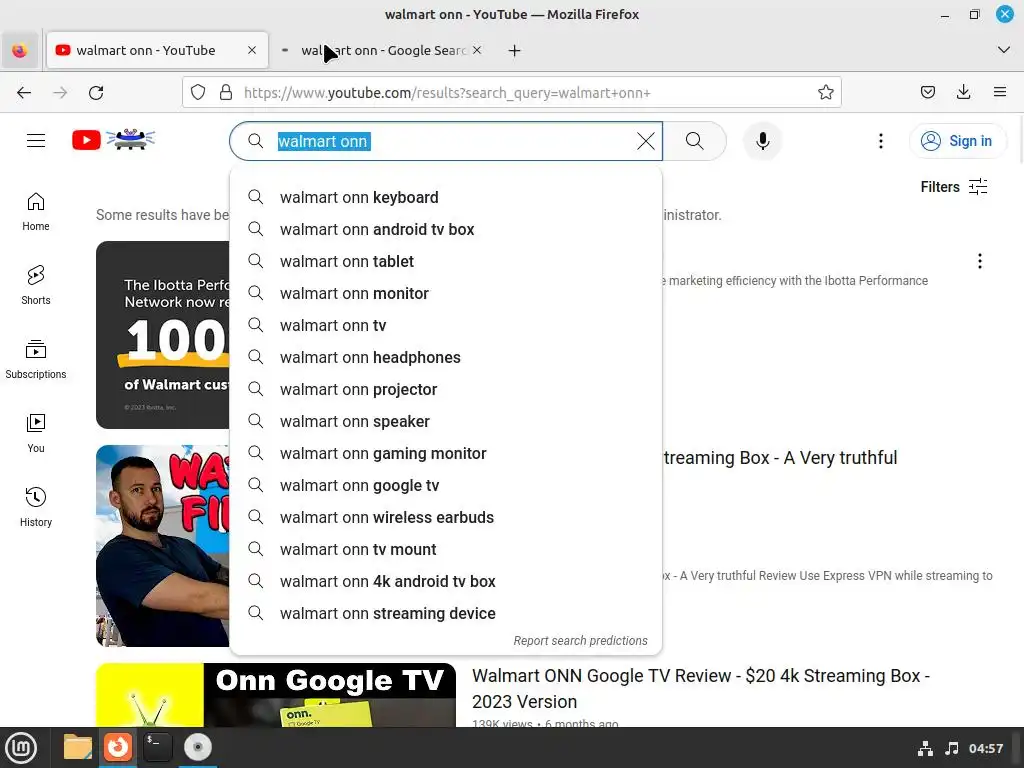Go back to the previous page
Image resolution: width=1024 pixels, height=768 pixels.
click(24, 93)
